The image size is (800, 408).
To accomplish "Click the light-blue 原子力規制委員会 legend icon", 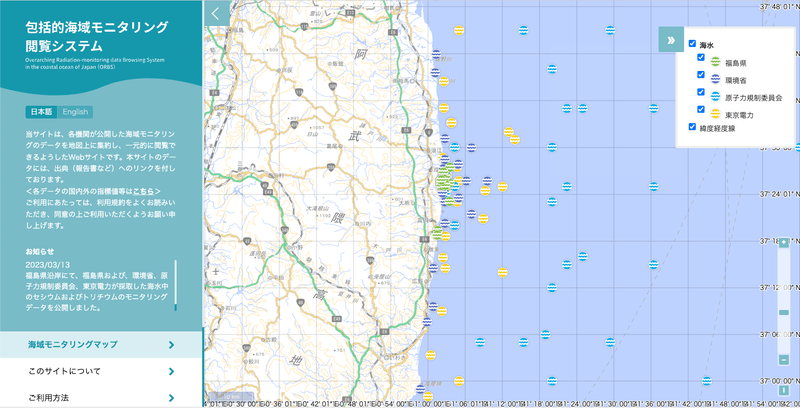I will tap(715, 96).
